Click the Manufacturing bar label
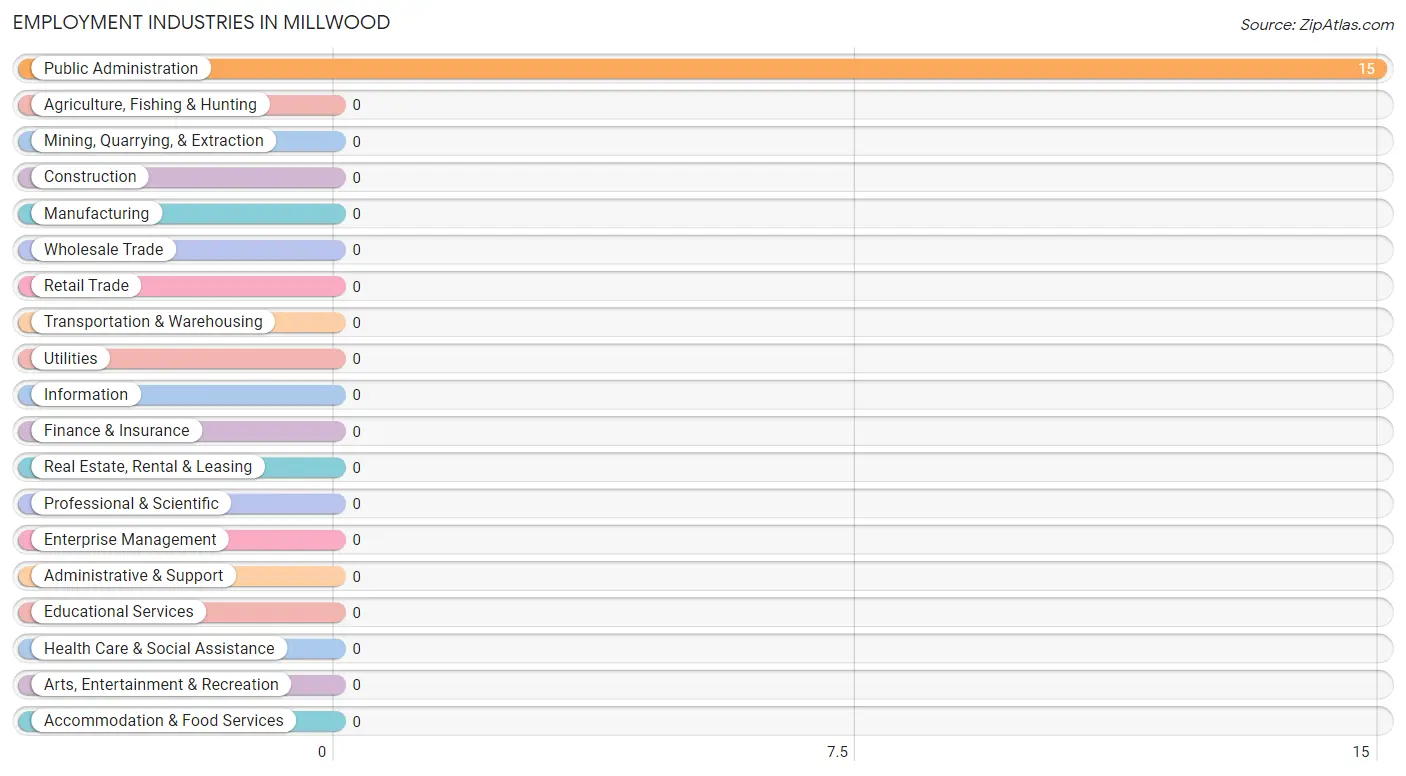This screenshot has height=776, width=1406. coord(96,213)
